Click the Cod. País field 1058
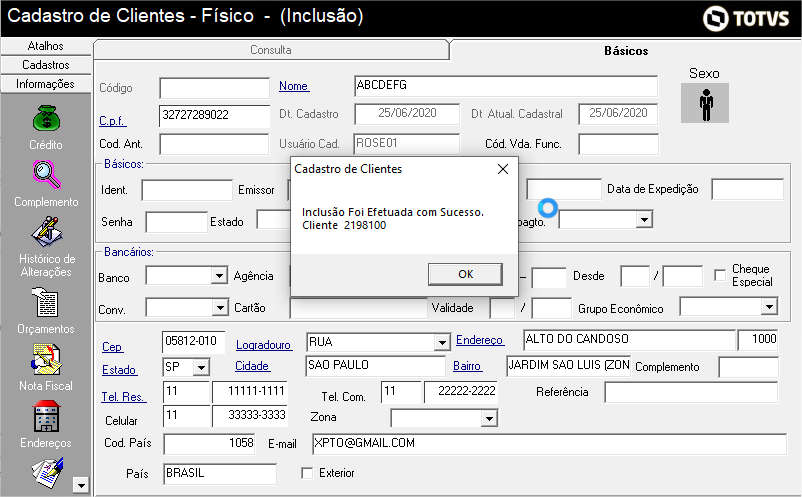 210,444
